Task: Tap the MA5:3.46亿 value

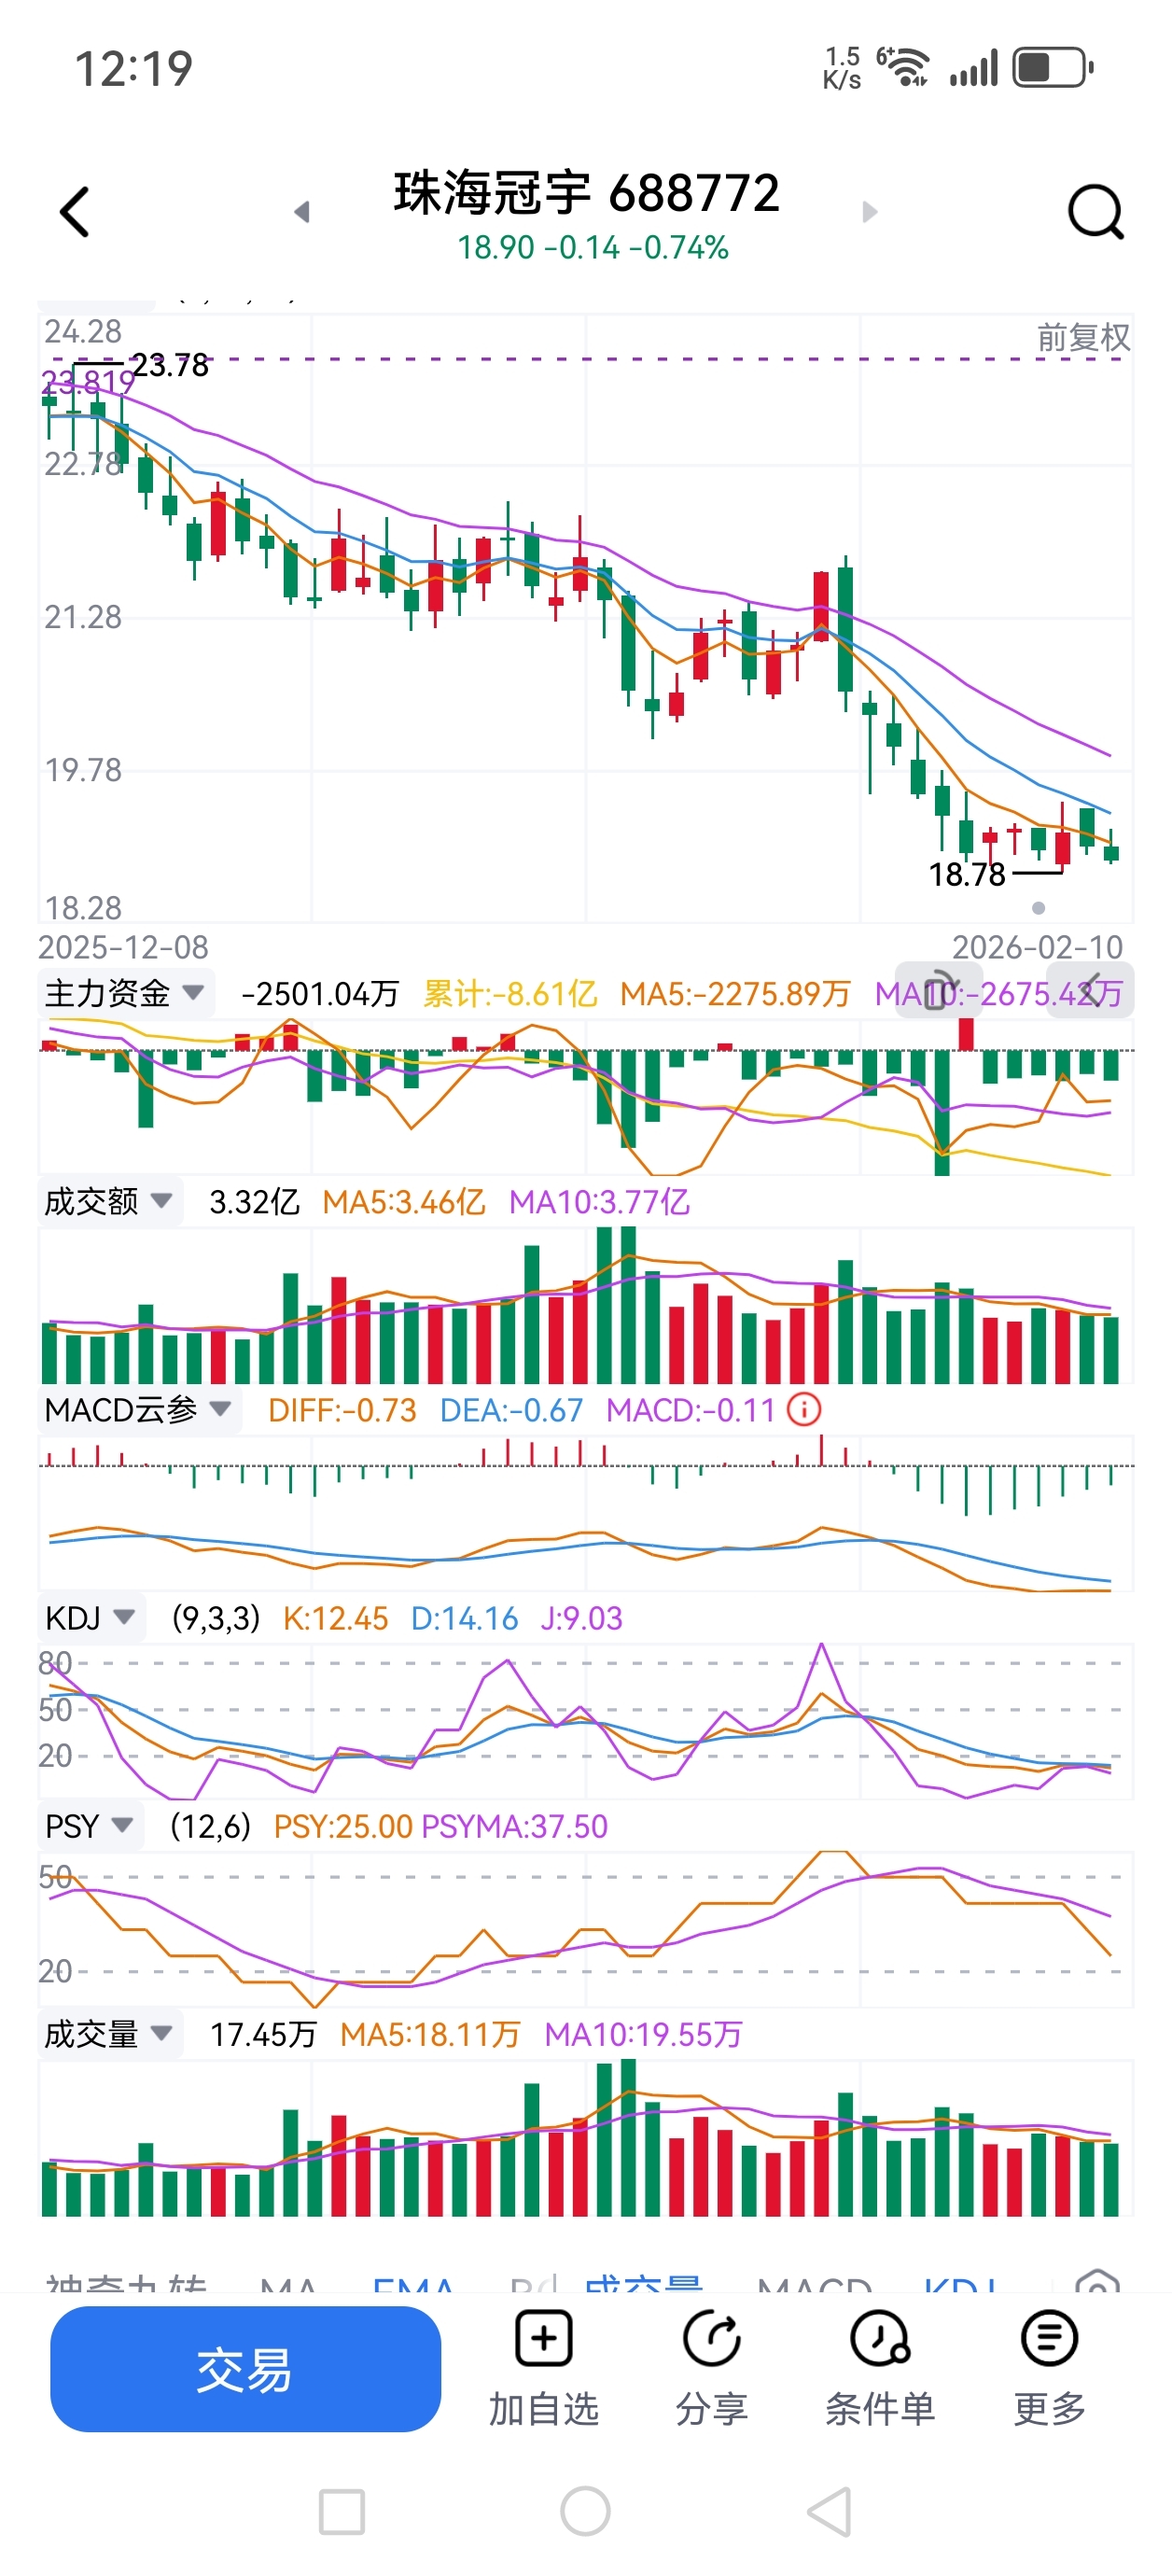Action: (403, 1202)
